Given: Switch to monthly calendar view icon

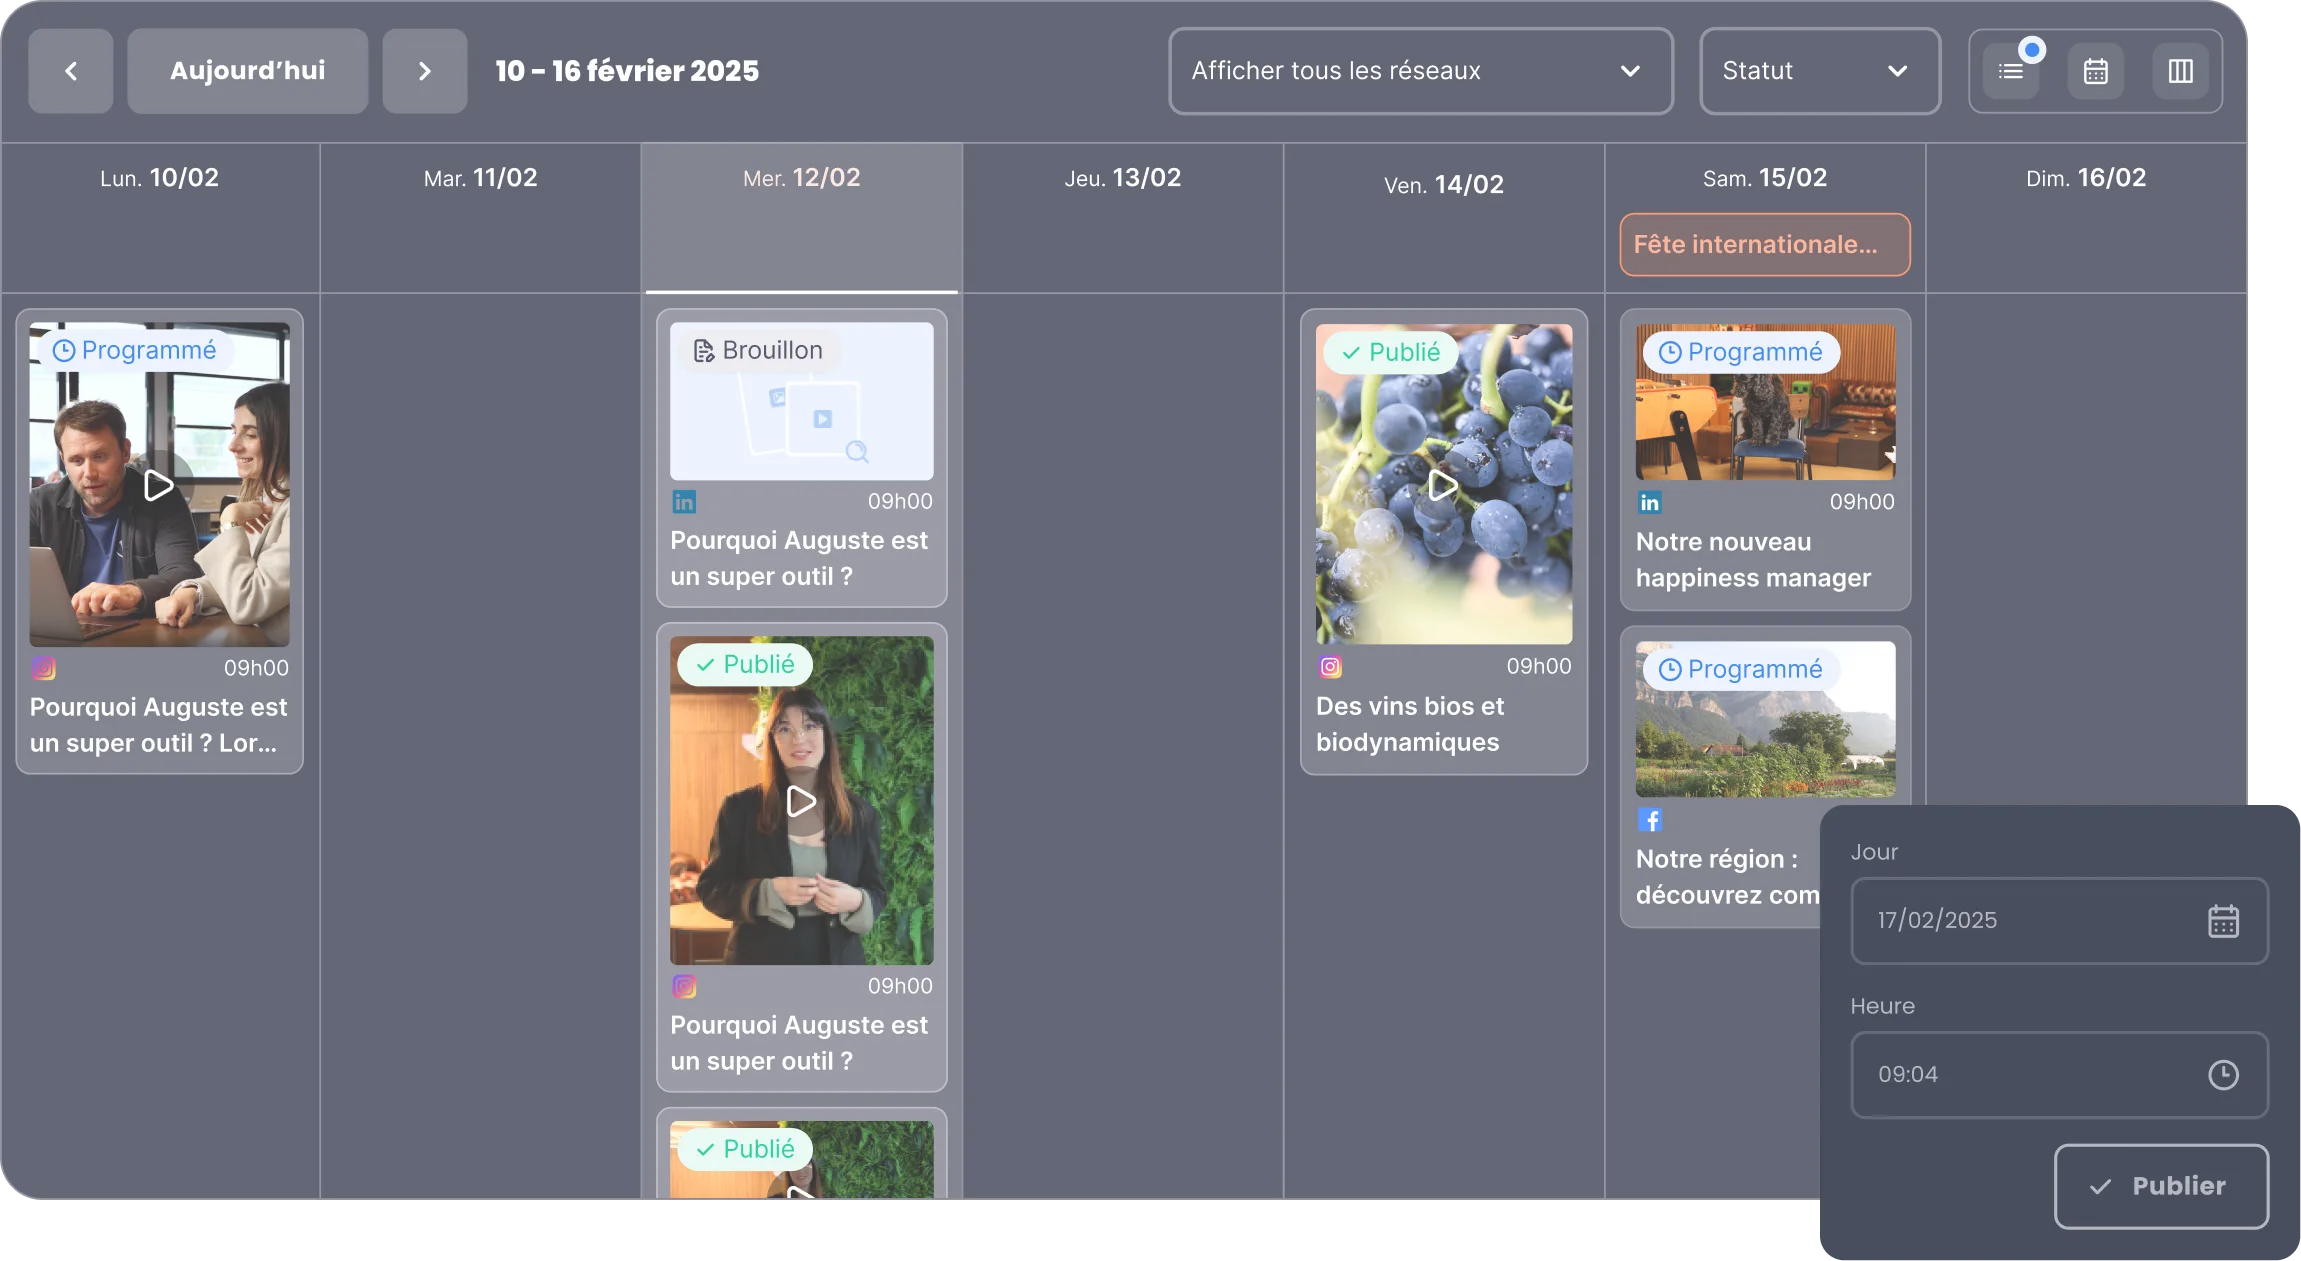Looking at the screenshot, I should coord(2096,71).
